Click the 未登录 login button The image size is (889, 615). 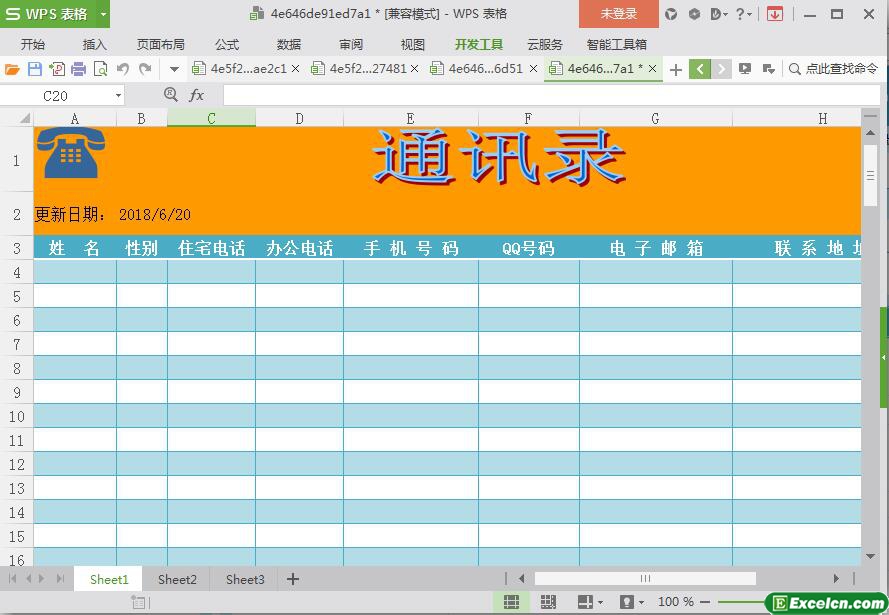[x=618, y=14]
